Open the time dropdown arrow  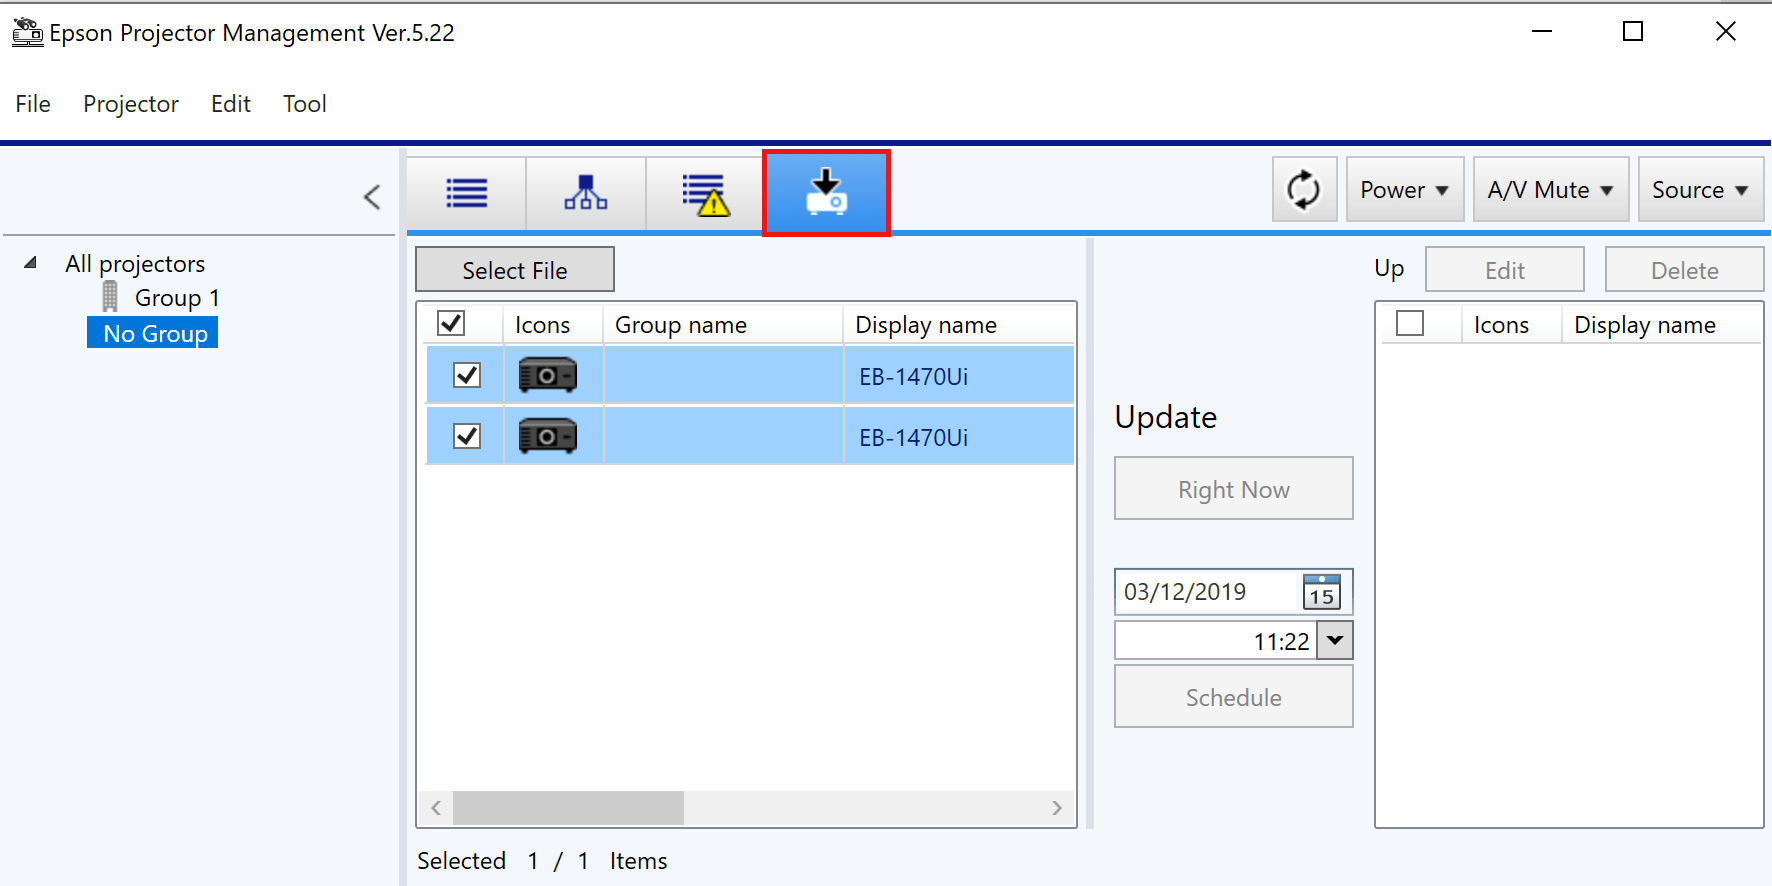1335,641
